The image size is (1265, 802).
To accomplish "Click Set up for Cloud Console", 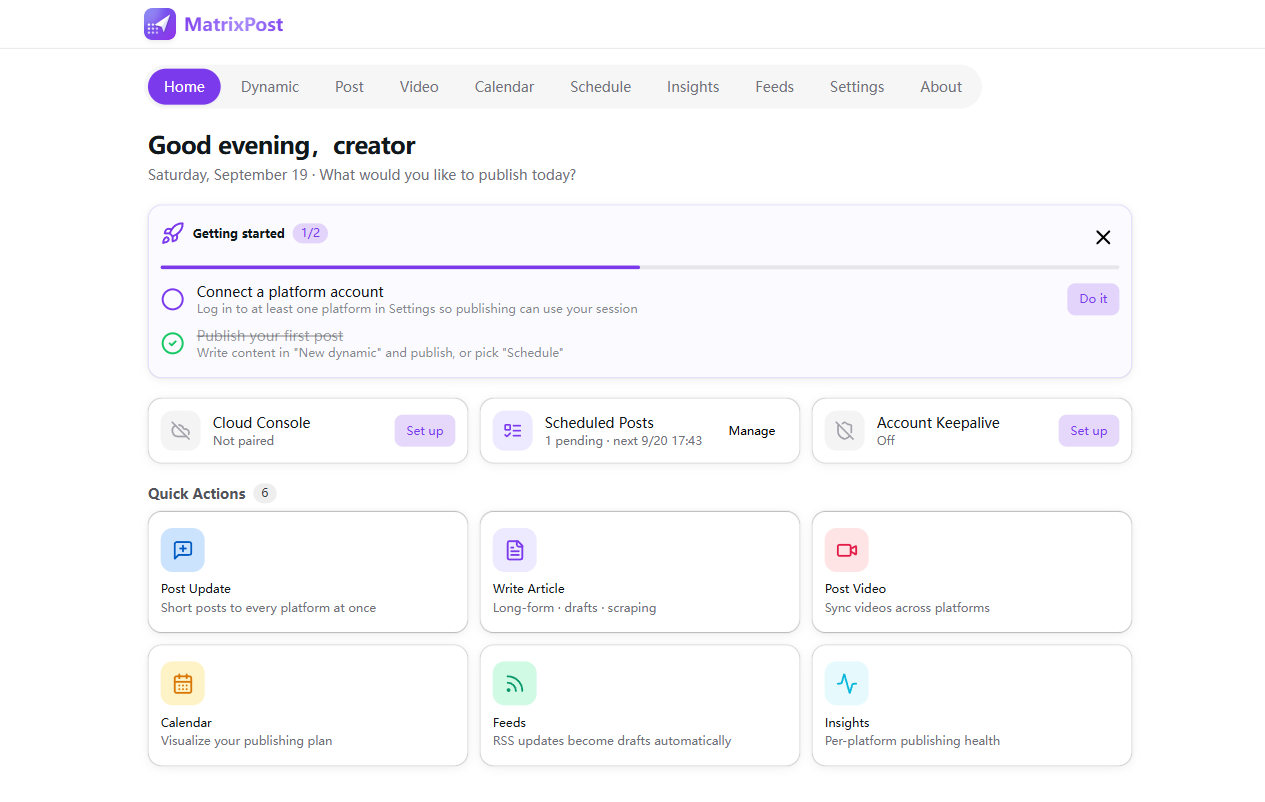I will pos(425,431).
